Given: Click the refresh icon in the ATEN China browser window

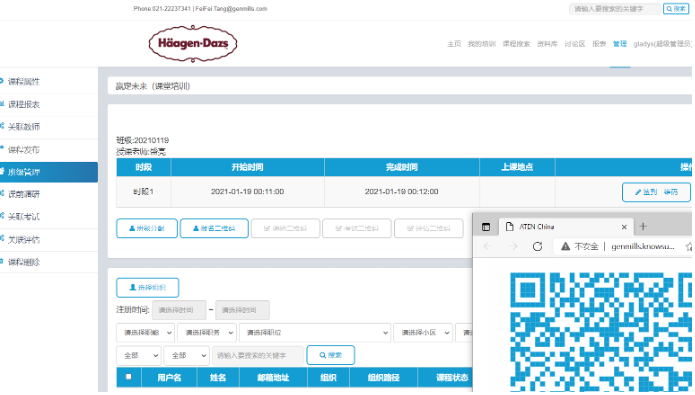Looking at the screenshot, I should pyautogui.click(x=537, y=246).
